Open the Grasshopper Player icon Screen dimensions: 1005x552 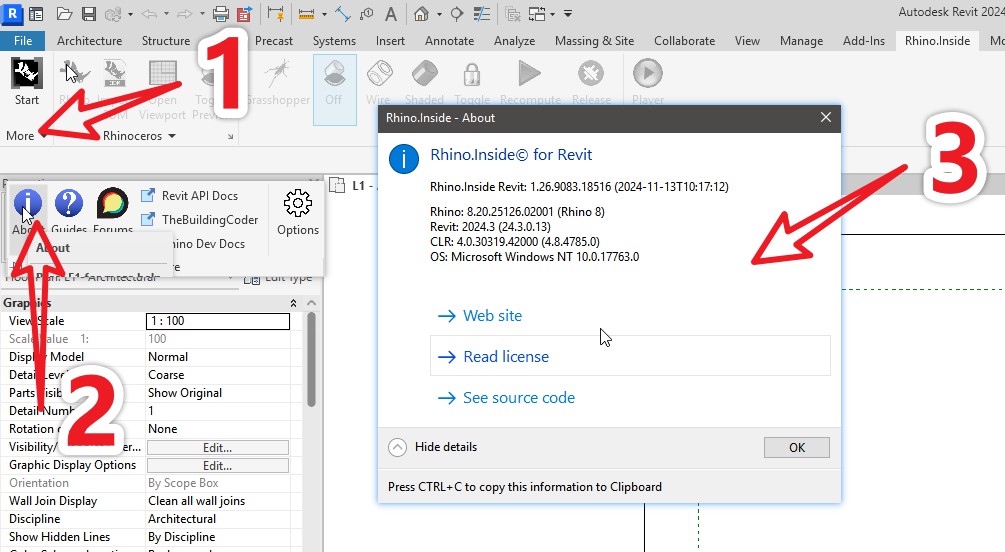(x=648, y=74)
